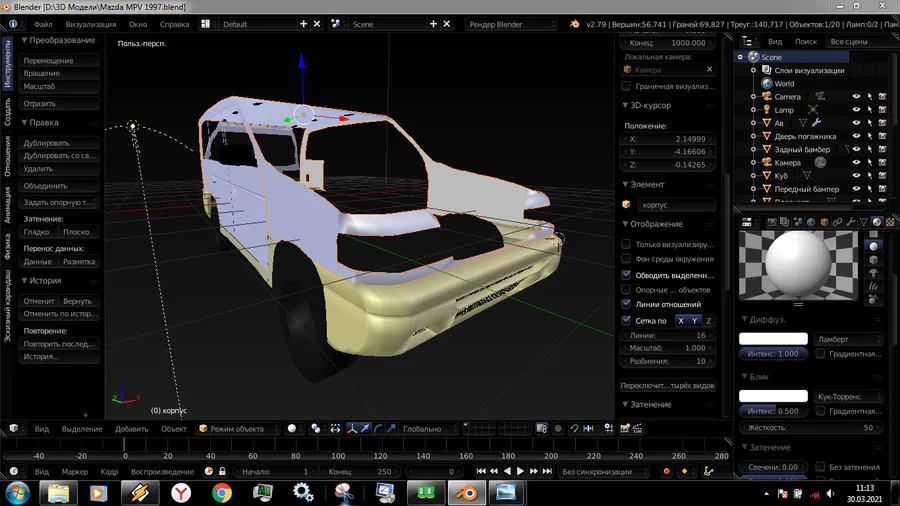Select the scale manipulator icon
Image resolution: width=900 pixels, height=506 pixels.
pos(391,429)
